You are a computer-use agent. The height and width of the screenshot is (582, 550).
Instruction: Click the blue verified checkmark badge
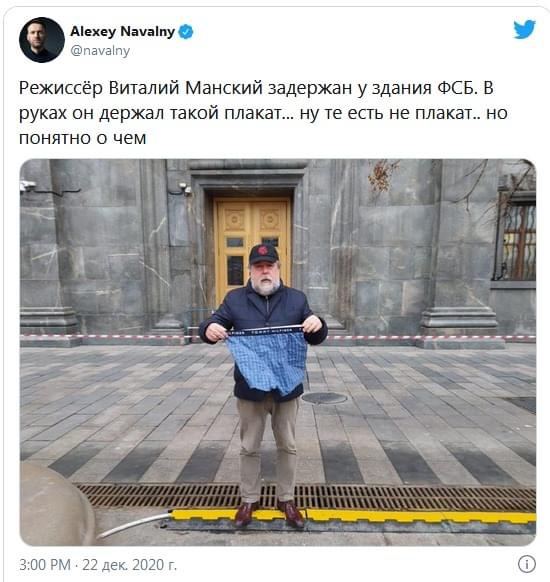pos(186,32)
